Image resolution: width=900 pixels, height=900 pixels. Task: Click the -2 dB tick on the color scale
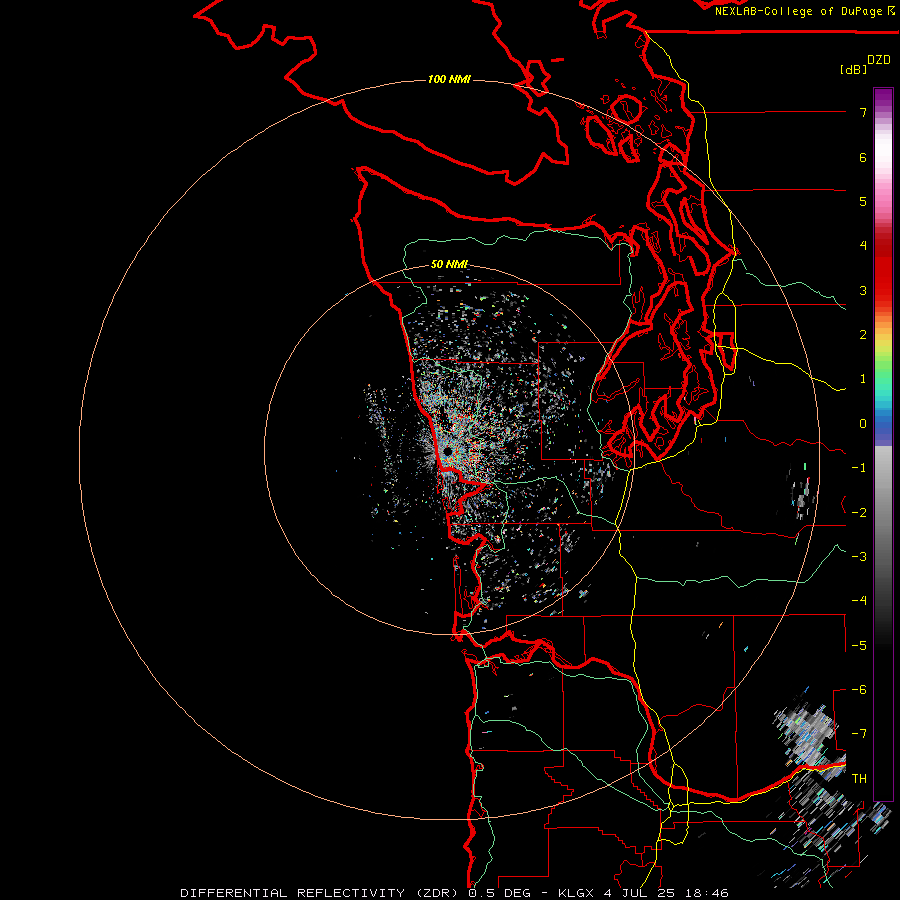click(x=859, y=513)
